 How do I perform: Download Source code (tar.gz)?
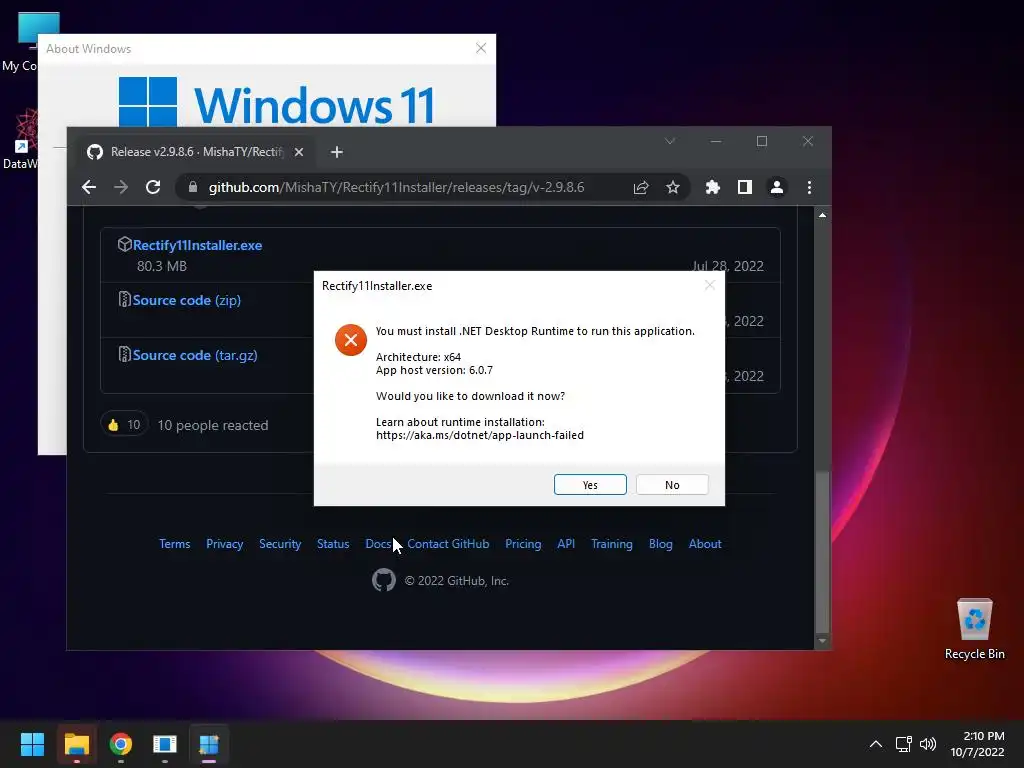(195, 355)
